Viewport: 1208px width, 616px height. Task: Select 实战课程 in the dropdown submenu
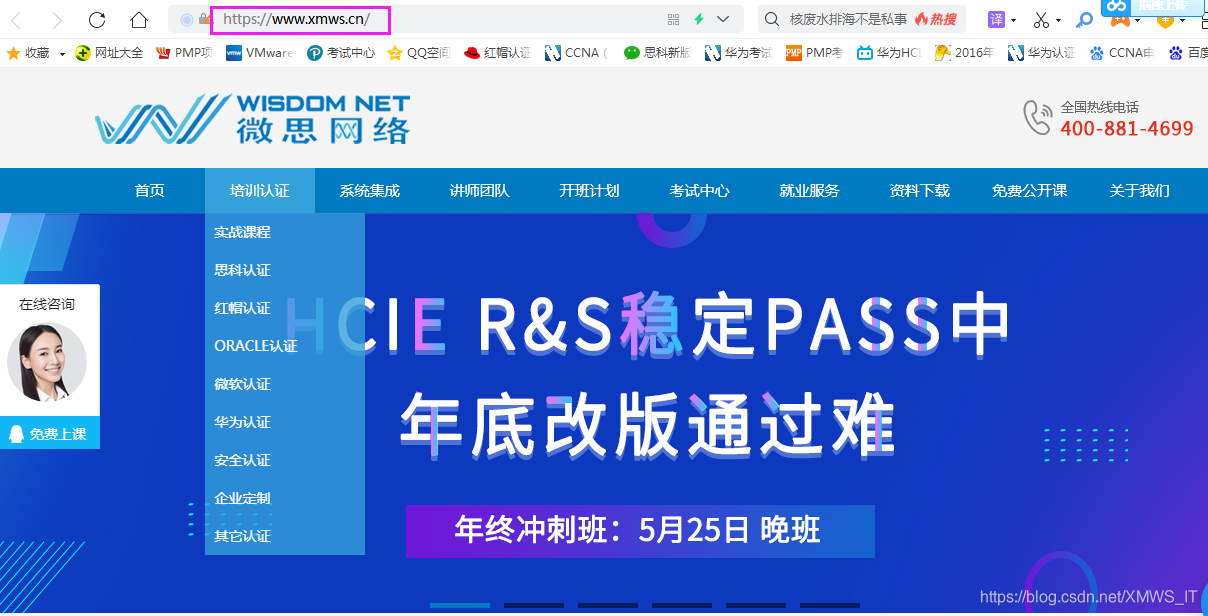click(285, 232)
